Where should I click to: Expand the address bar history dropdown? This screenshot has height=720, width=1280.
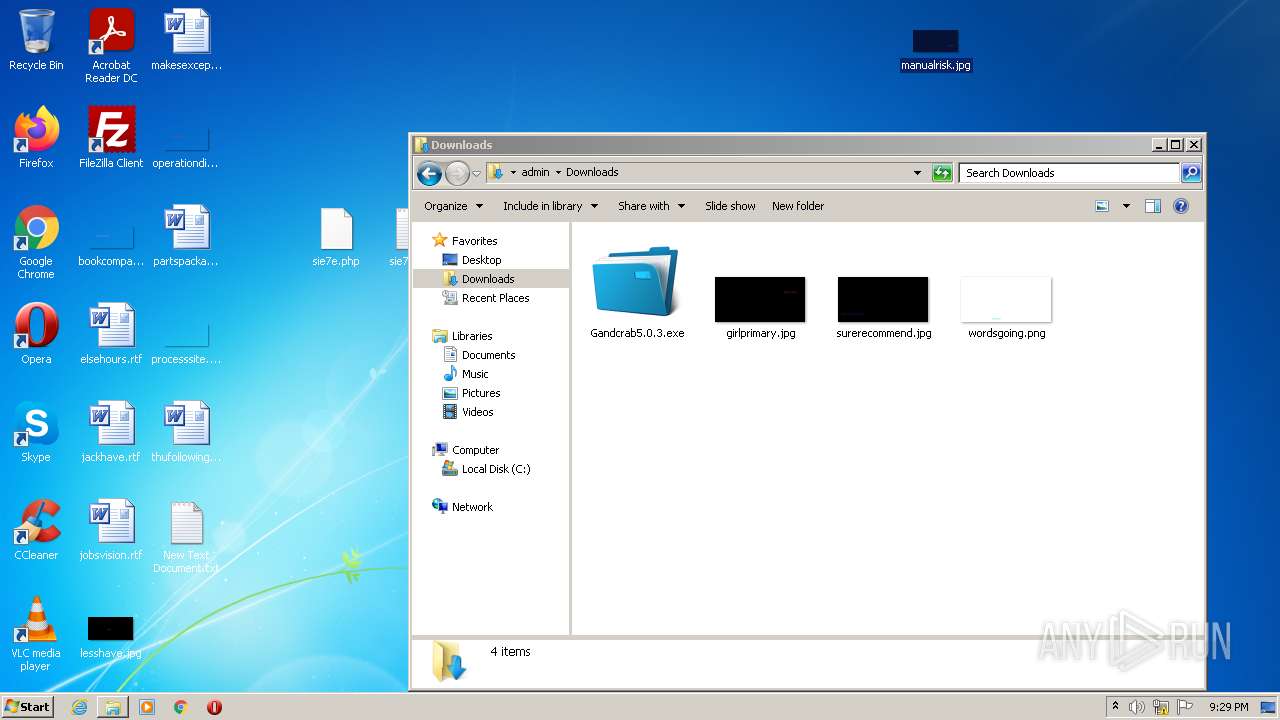[x=917, y=173]
